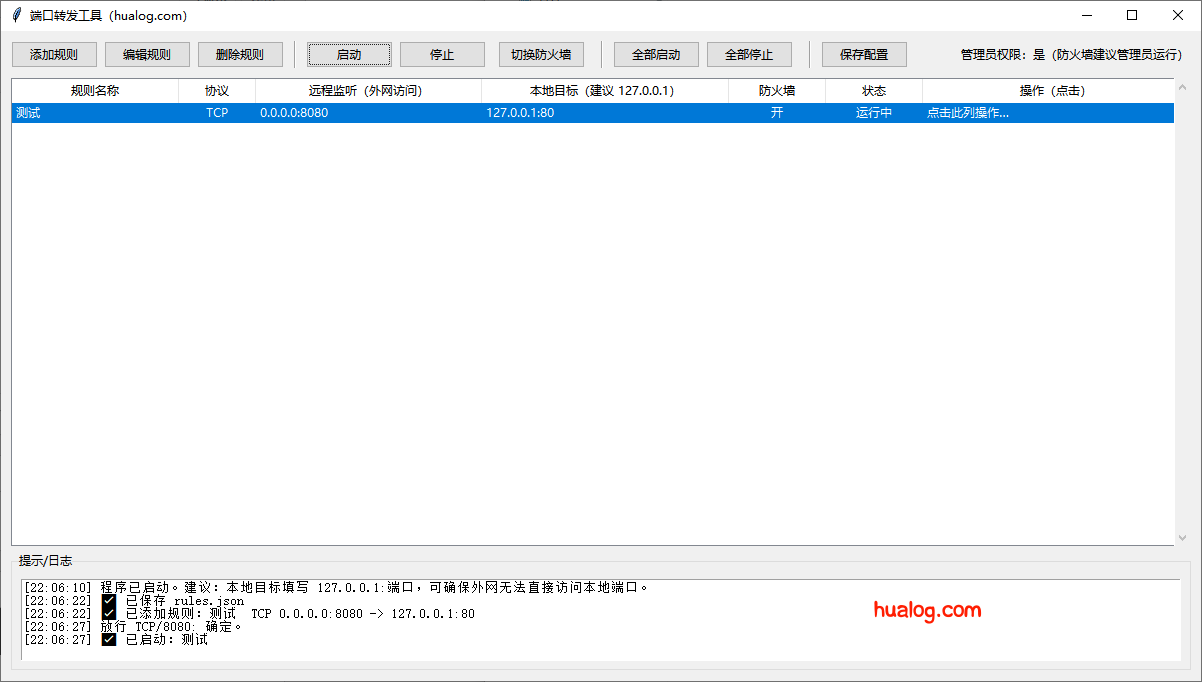The image size is (1202, 682).
Task: Open the 添加规则 button to add a rule
Action: pos(54,54)
